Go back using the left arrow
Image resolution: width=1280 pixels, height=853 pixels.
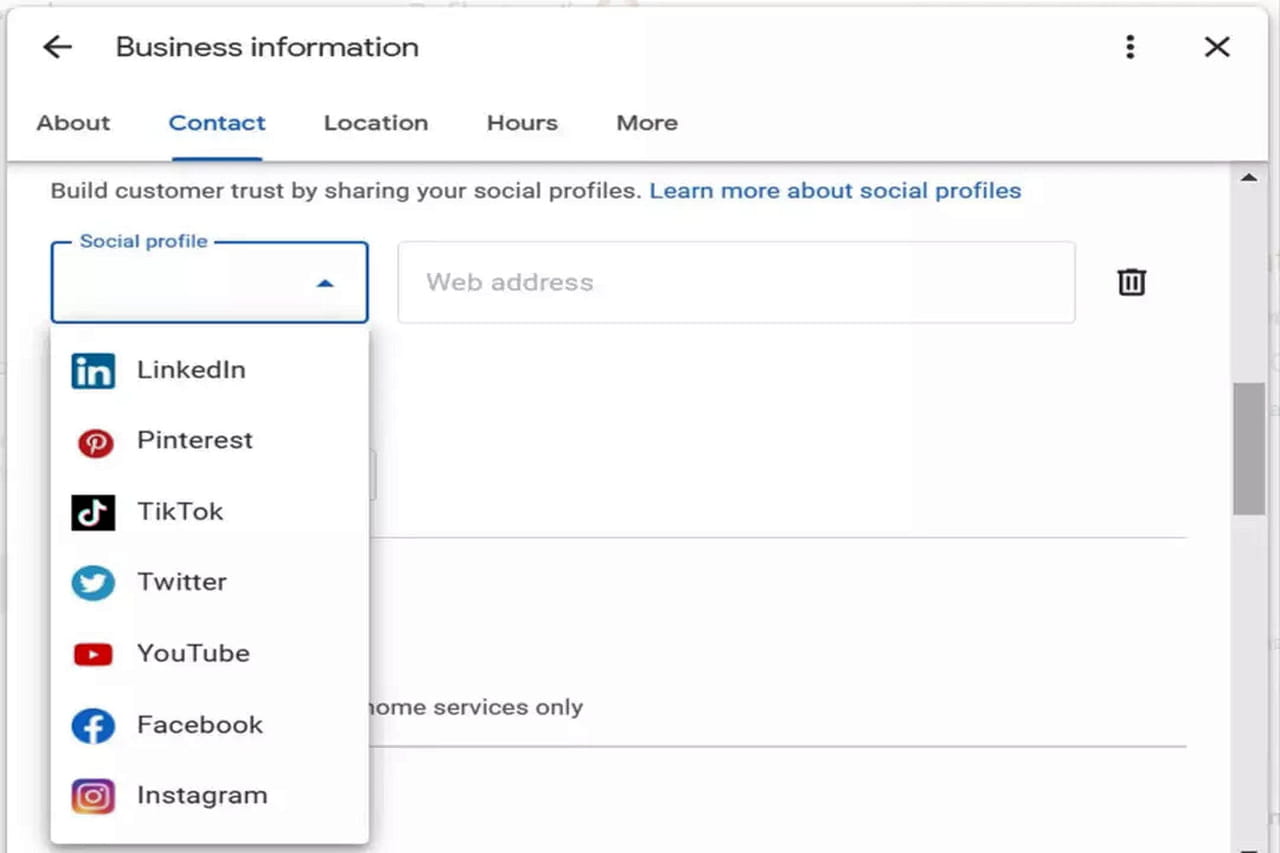click(x=58, y=47)
